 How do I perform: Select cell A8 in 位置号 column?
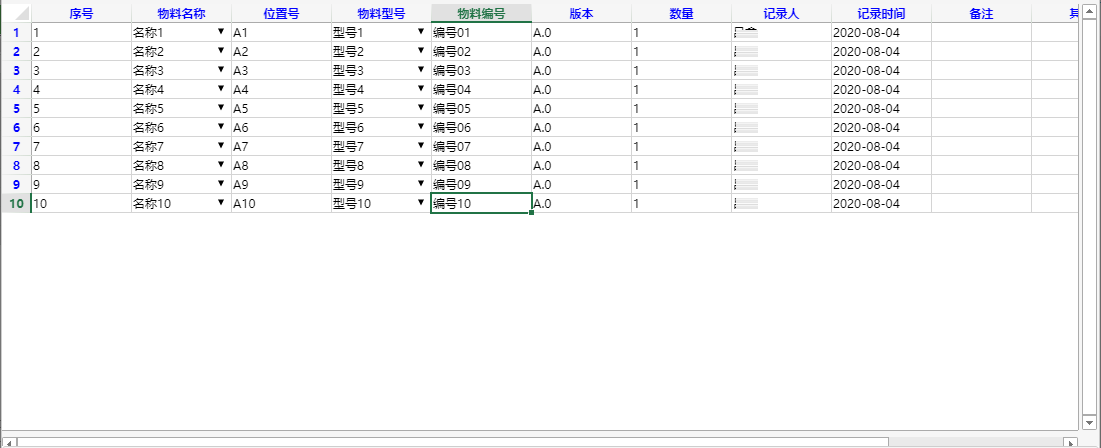point(281,165)
